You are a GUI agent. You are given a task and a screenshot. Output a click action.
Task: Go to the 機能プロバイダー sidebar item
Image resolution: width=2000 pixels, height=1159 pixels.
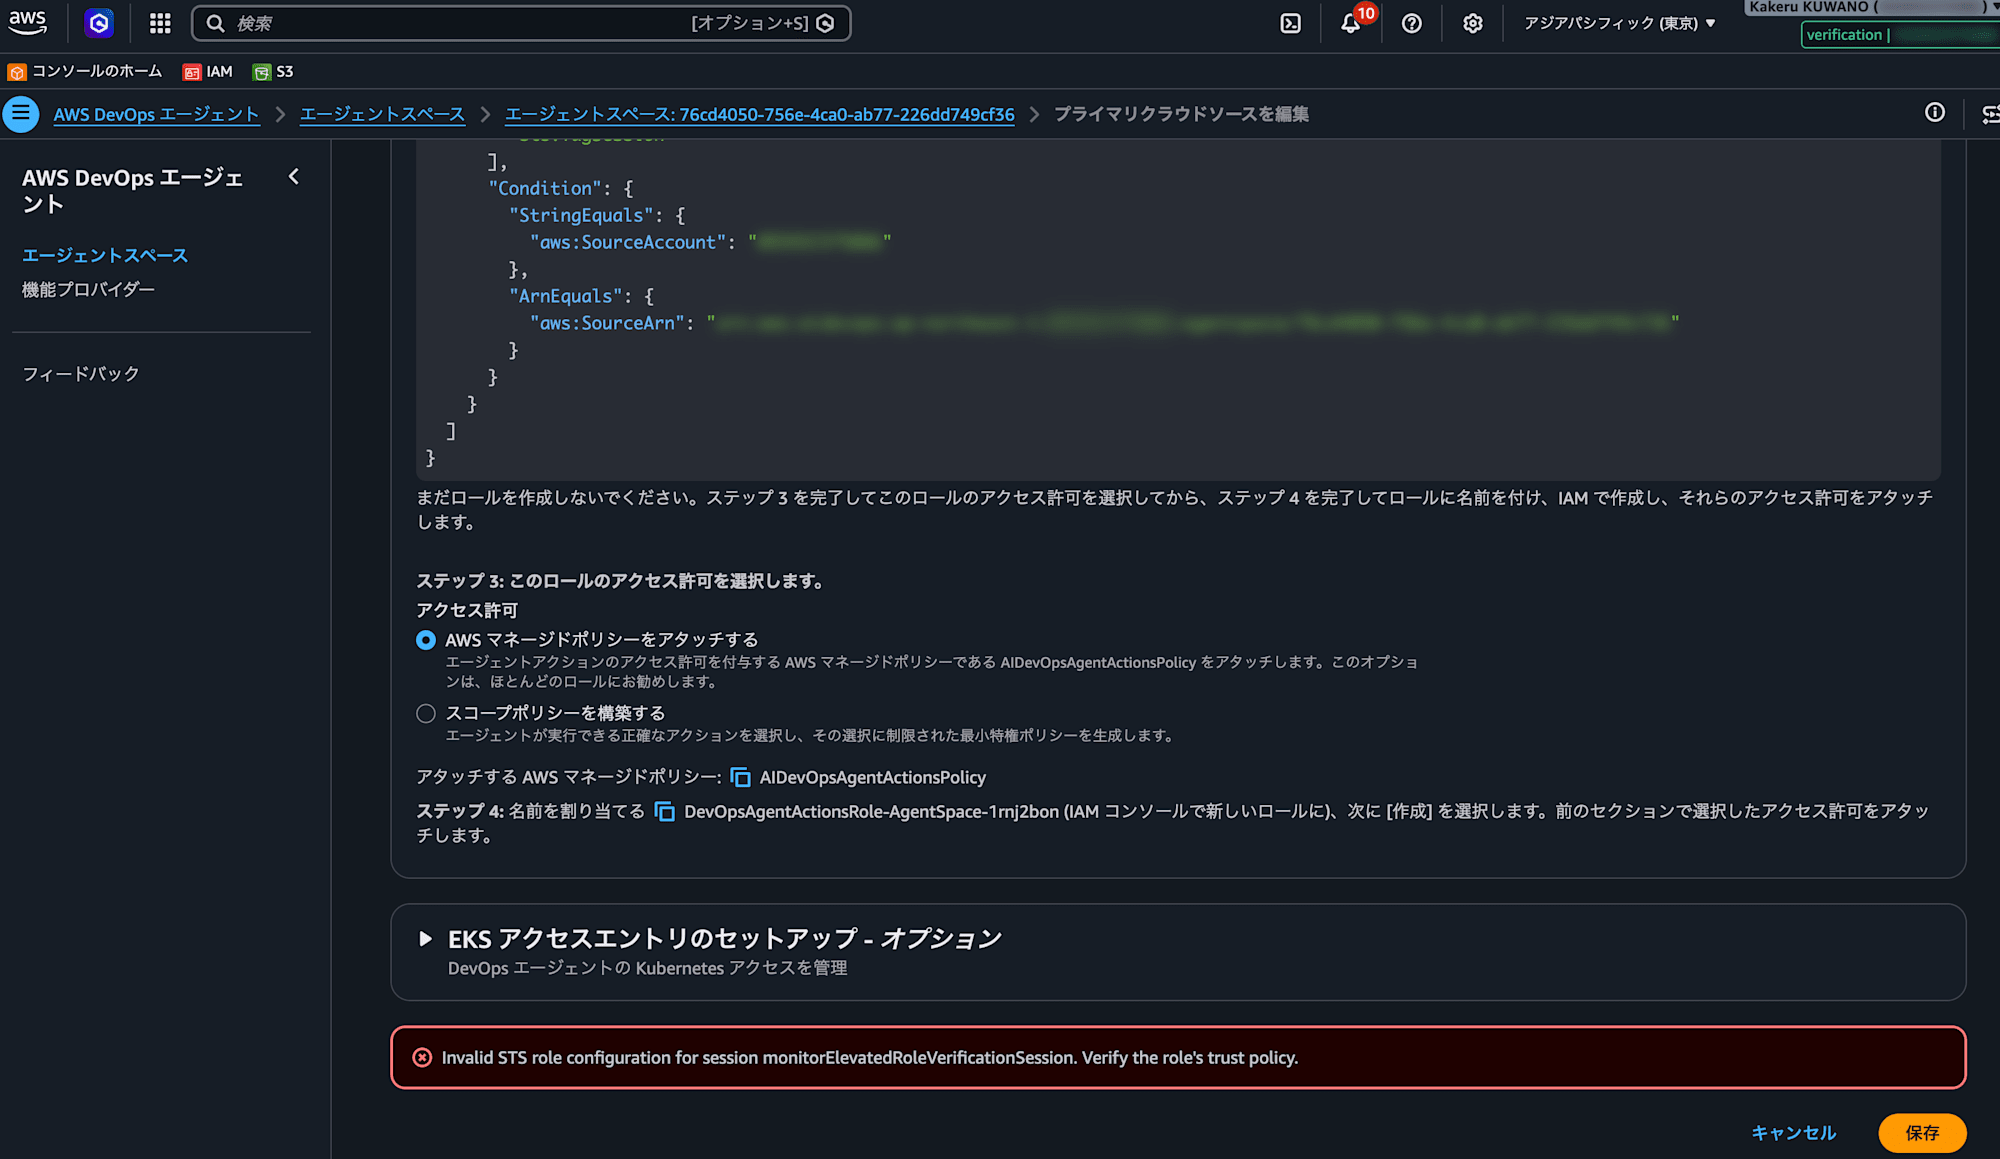[88, 289]
